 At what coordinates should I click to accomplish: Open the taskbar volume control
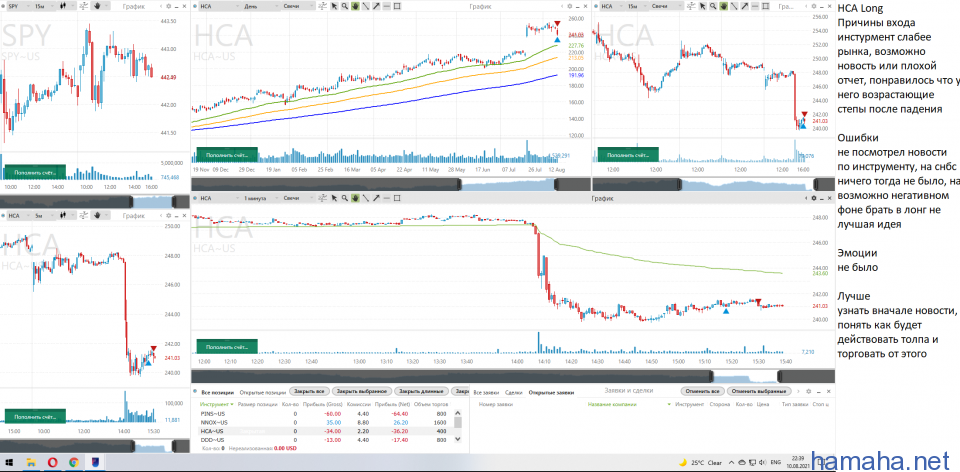(762, 463)
